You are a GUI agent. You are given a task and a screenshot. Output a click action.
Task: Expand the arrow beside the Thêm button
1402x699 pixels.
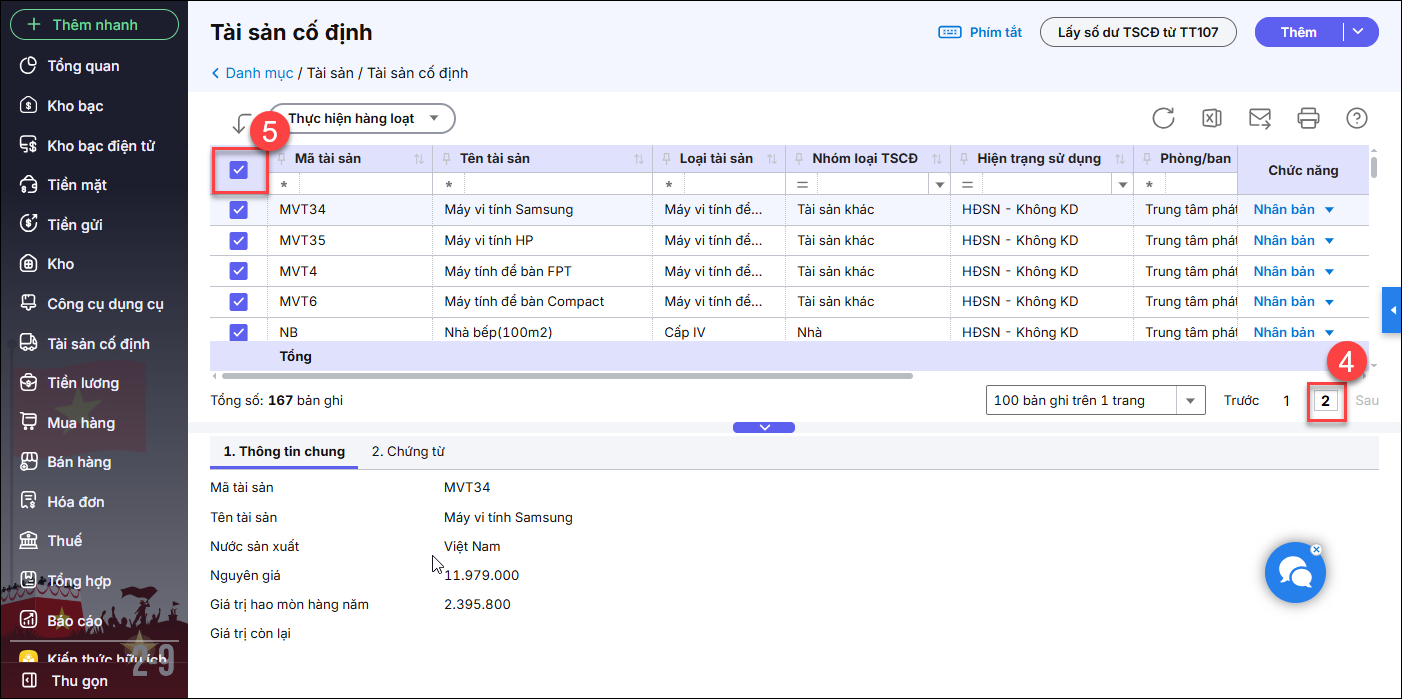pyautogui.click(x=1357, y=32)
